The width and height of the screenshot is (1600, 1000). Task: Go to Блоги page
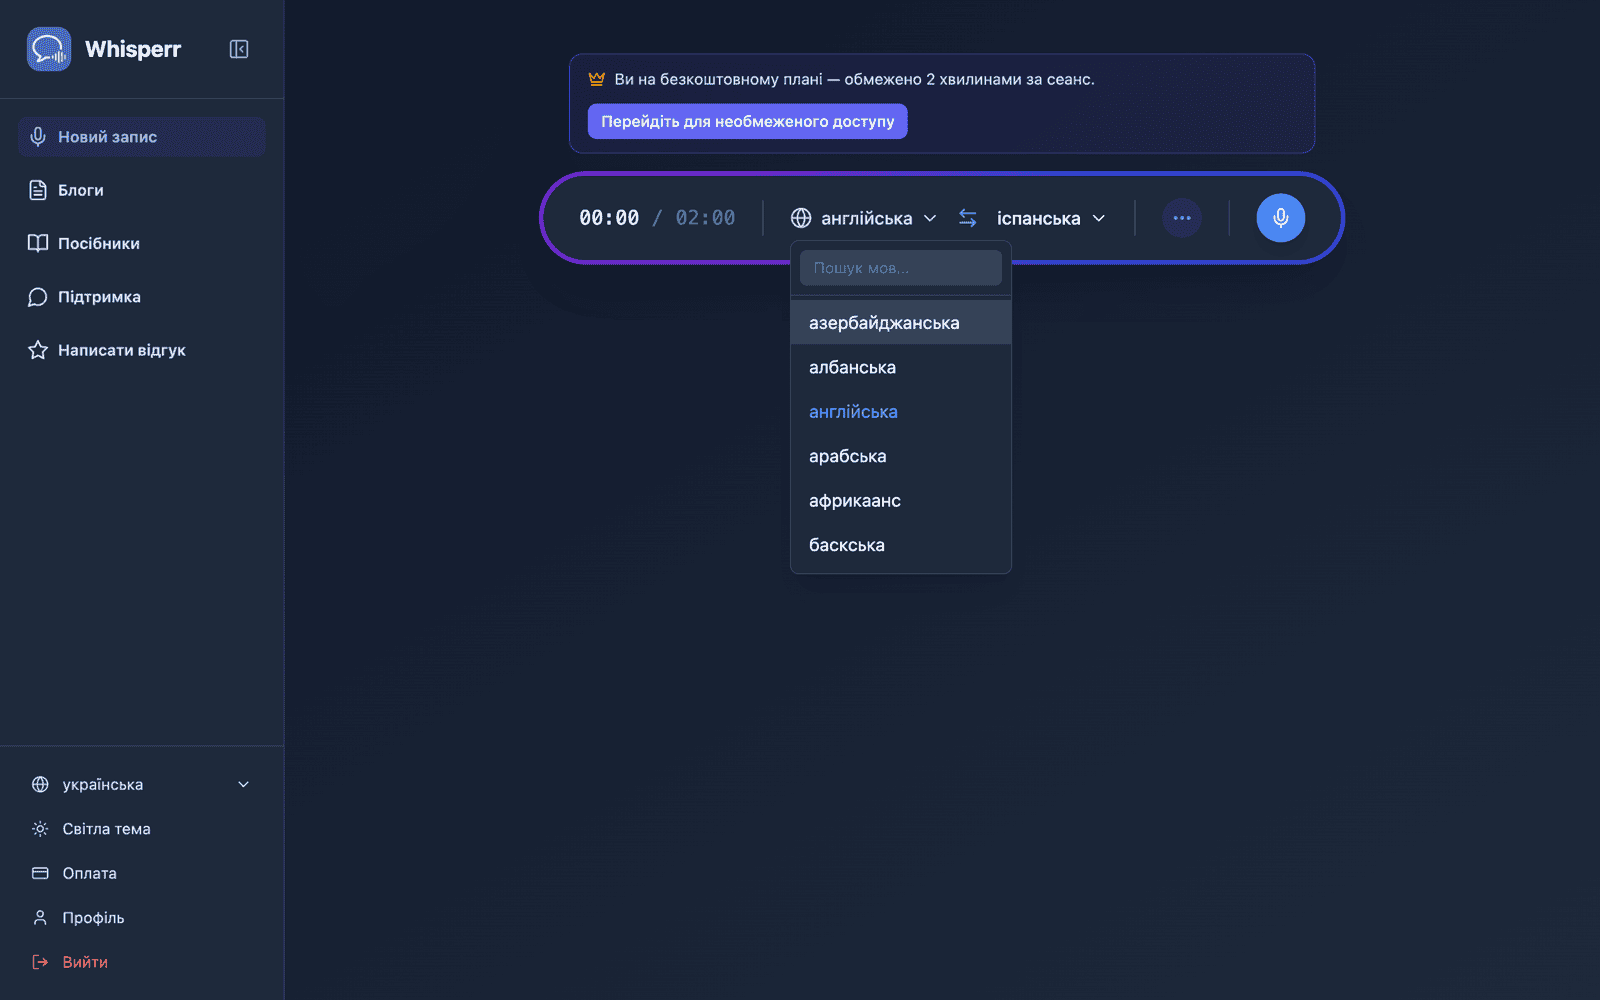click(x=141, y=190)
